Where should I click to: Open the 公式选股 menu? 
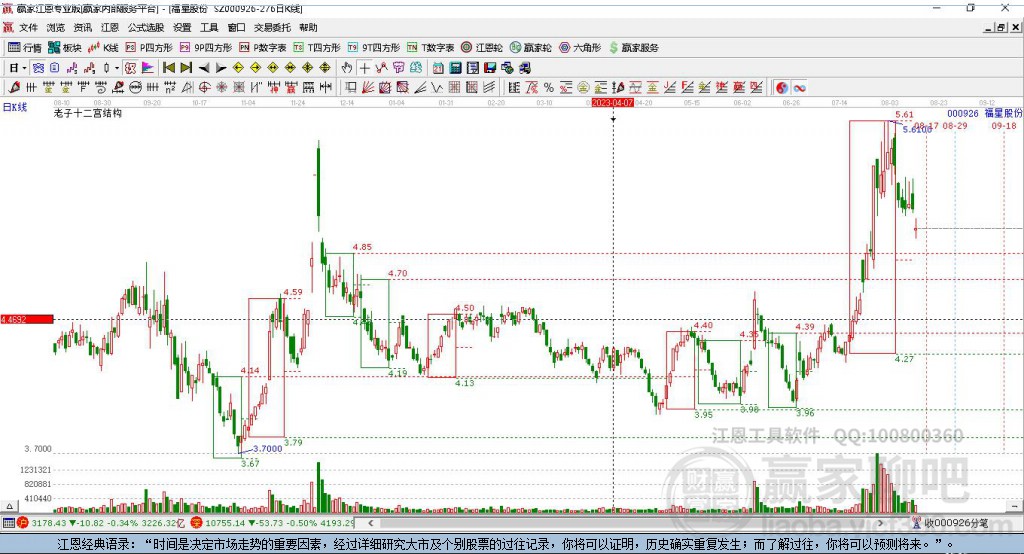(146, 27)
